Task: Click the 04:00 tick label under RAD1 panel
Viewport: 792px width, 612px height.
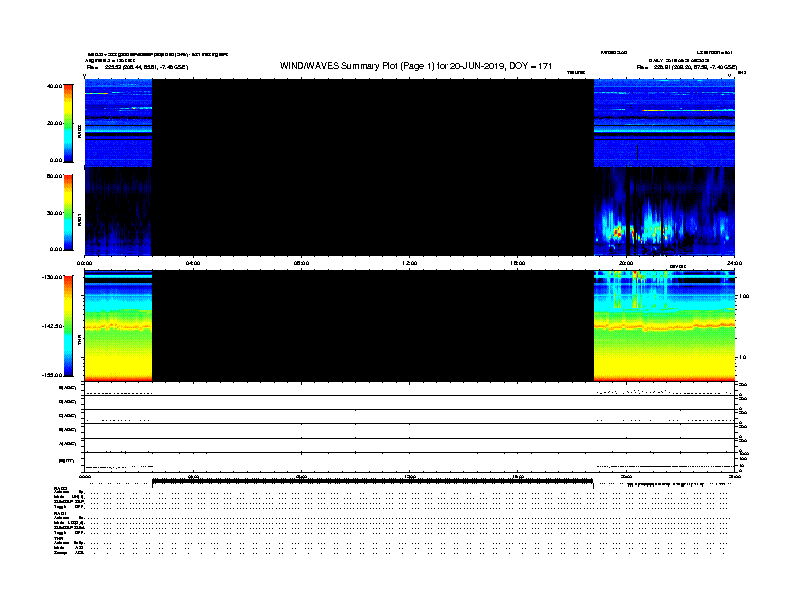Action: [193, 263]
